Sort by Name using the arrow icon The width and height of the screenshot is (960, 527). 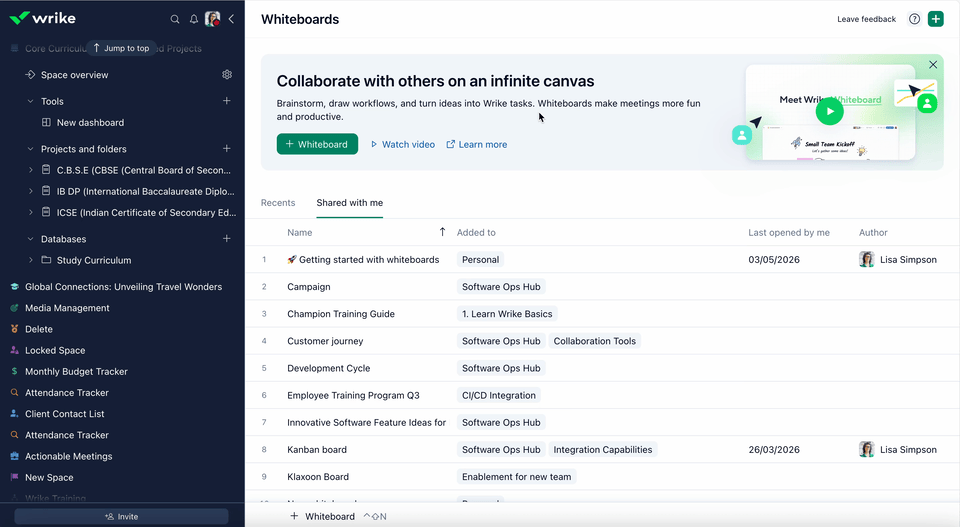pyautogui.click(x=442, y=232)
